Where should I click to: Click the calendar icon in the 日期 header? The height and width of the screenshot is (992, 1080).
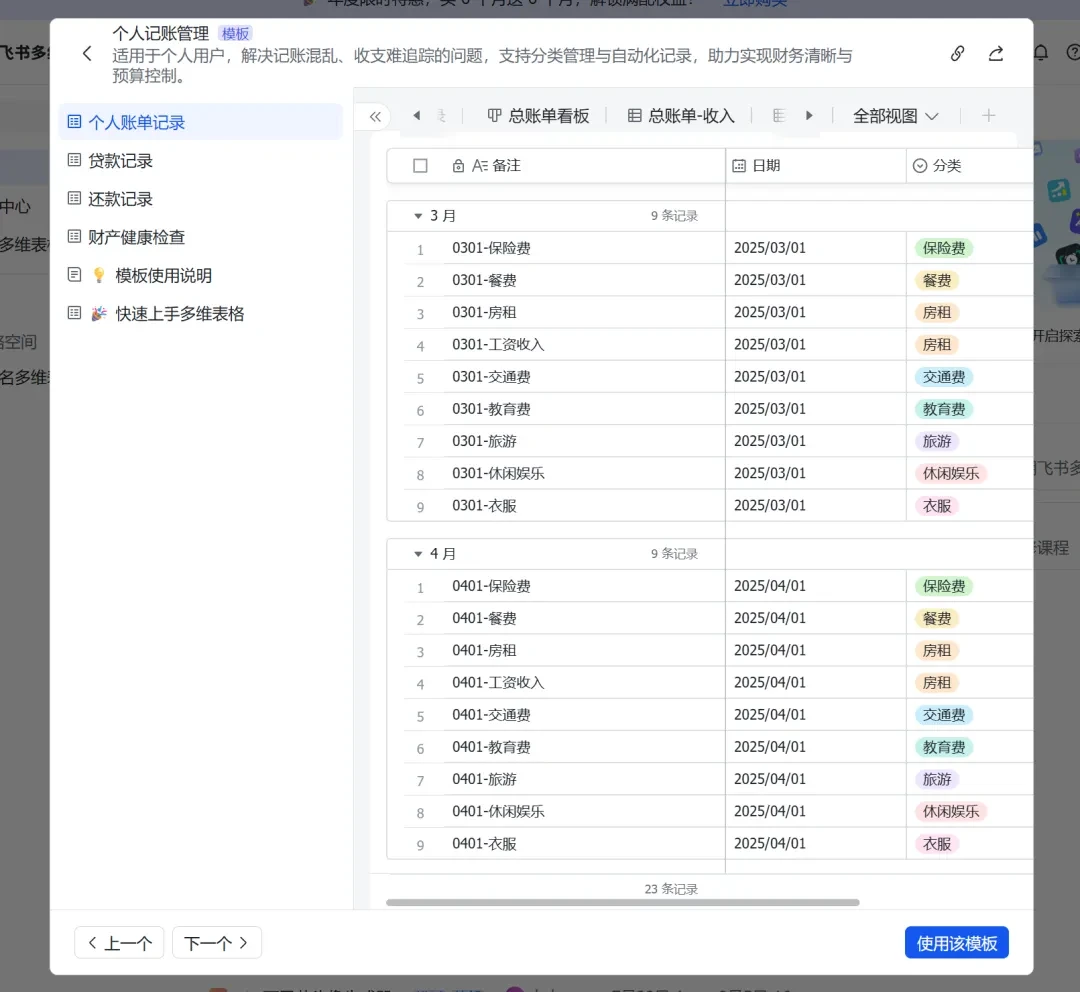coord(739,166)
